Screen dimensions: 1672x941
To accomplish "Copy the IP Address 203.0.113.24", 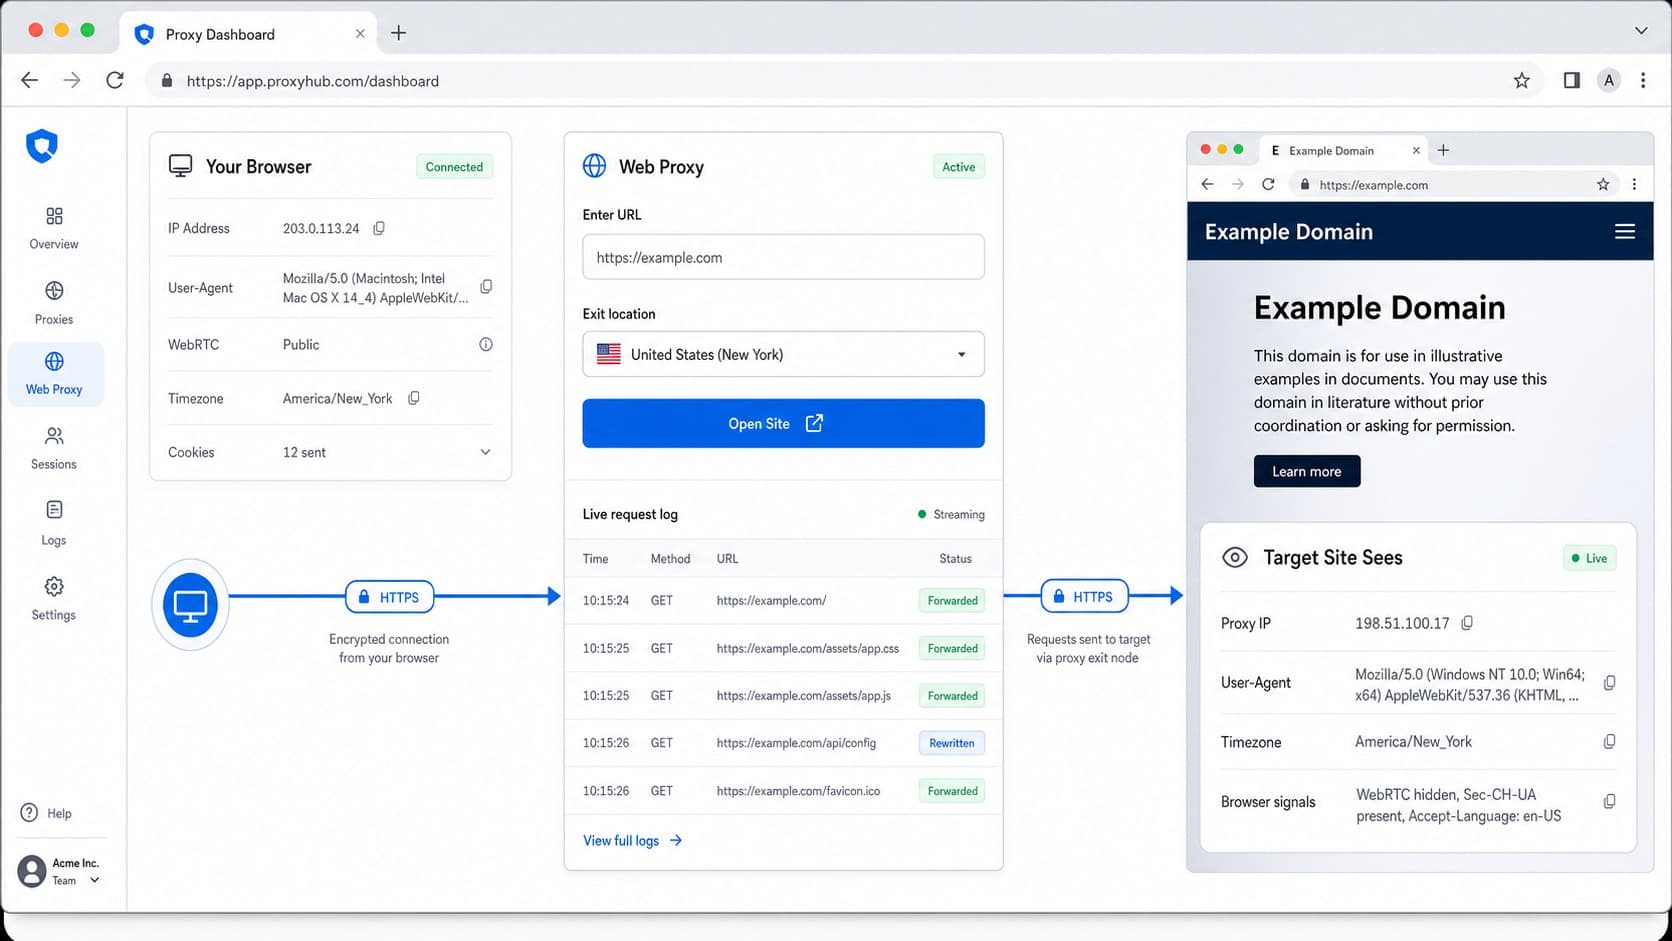I will pos(379,228).
